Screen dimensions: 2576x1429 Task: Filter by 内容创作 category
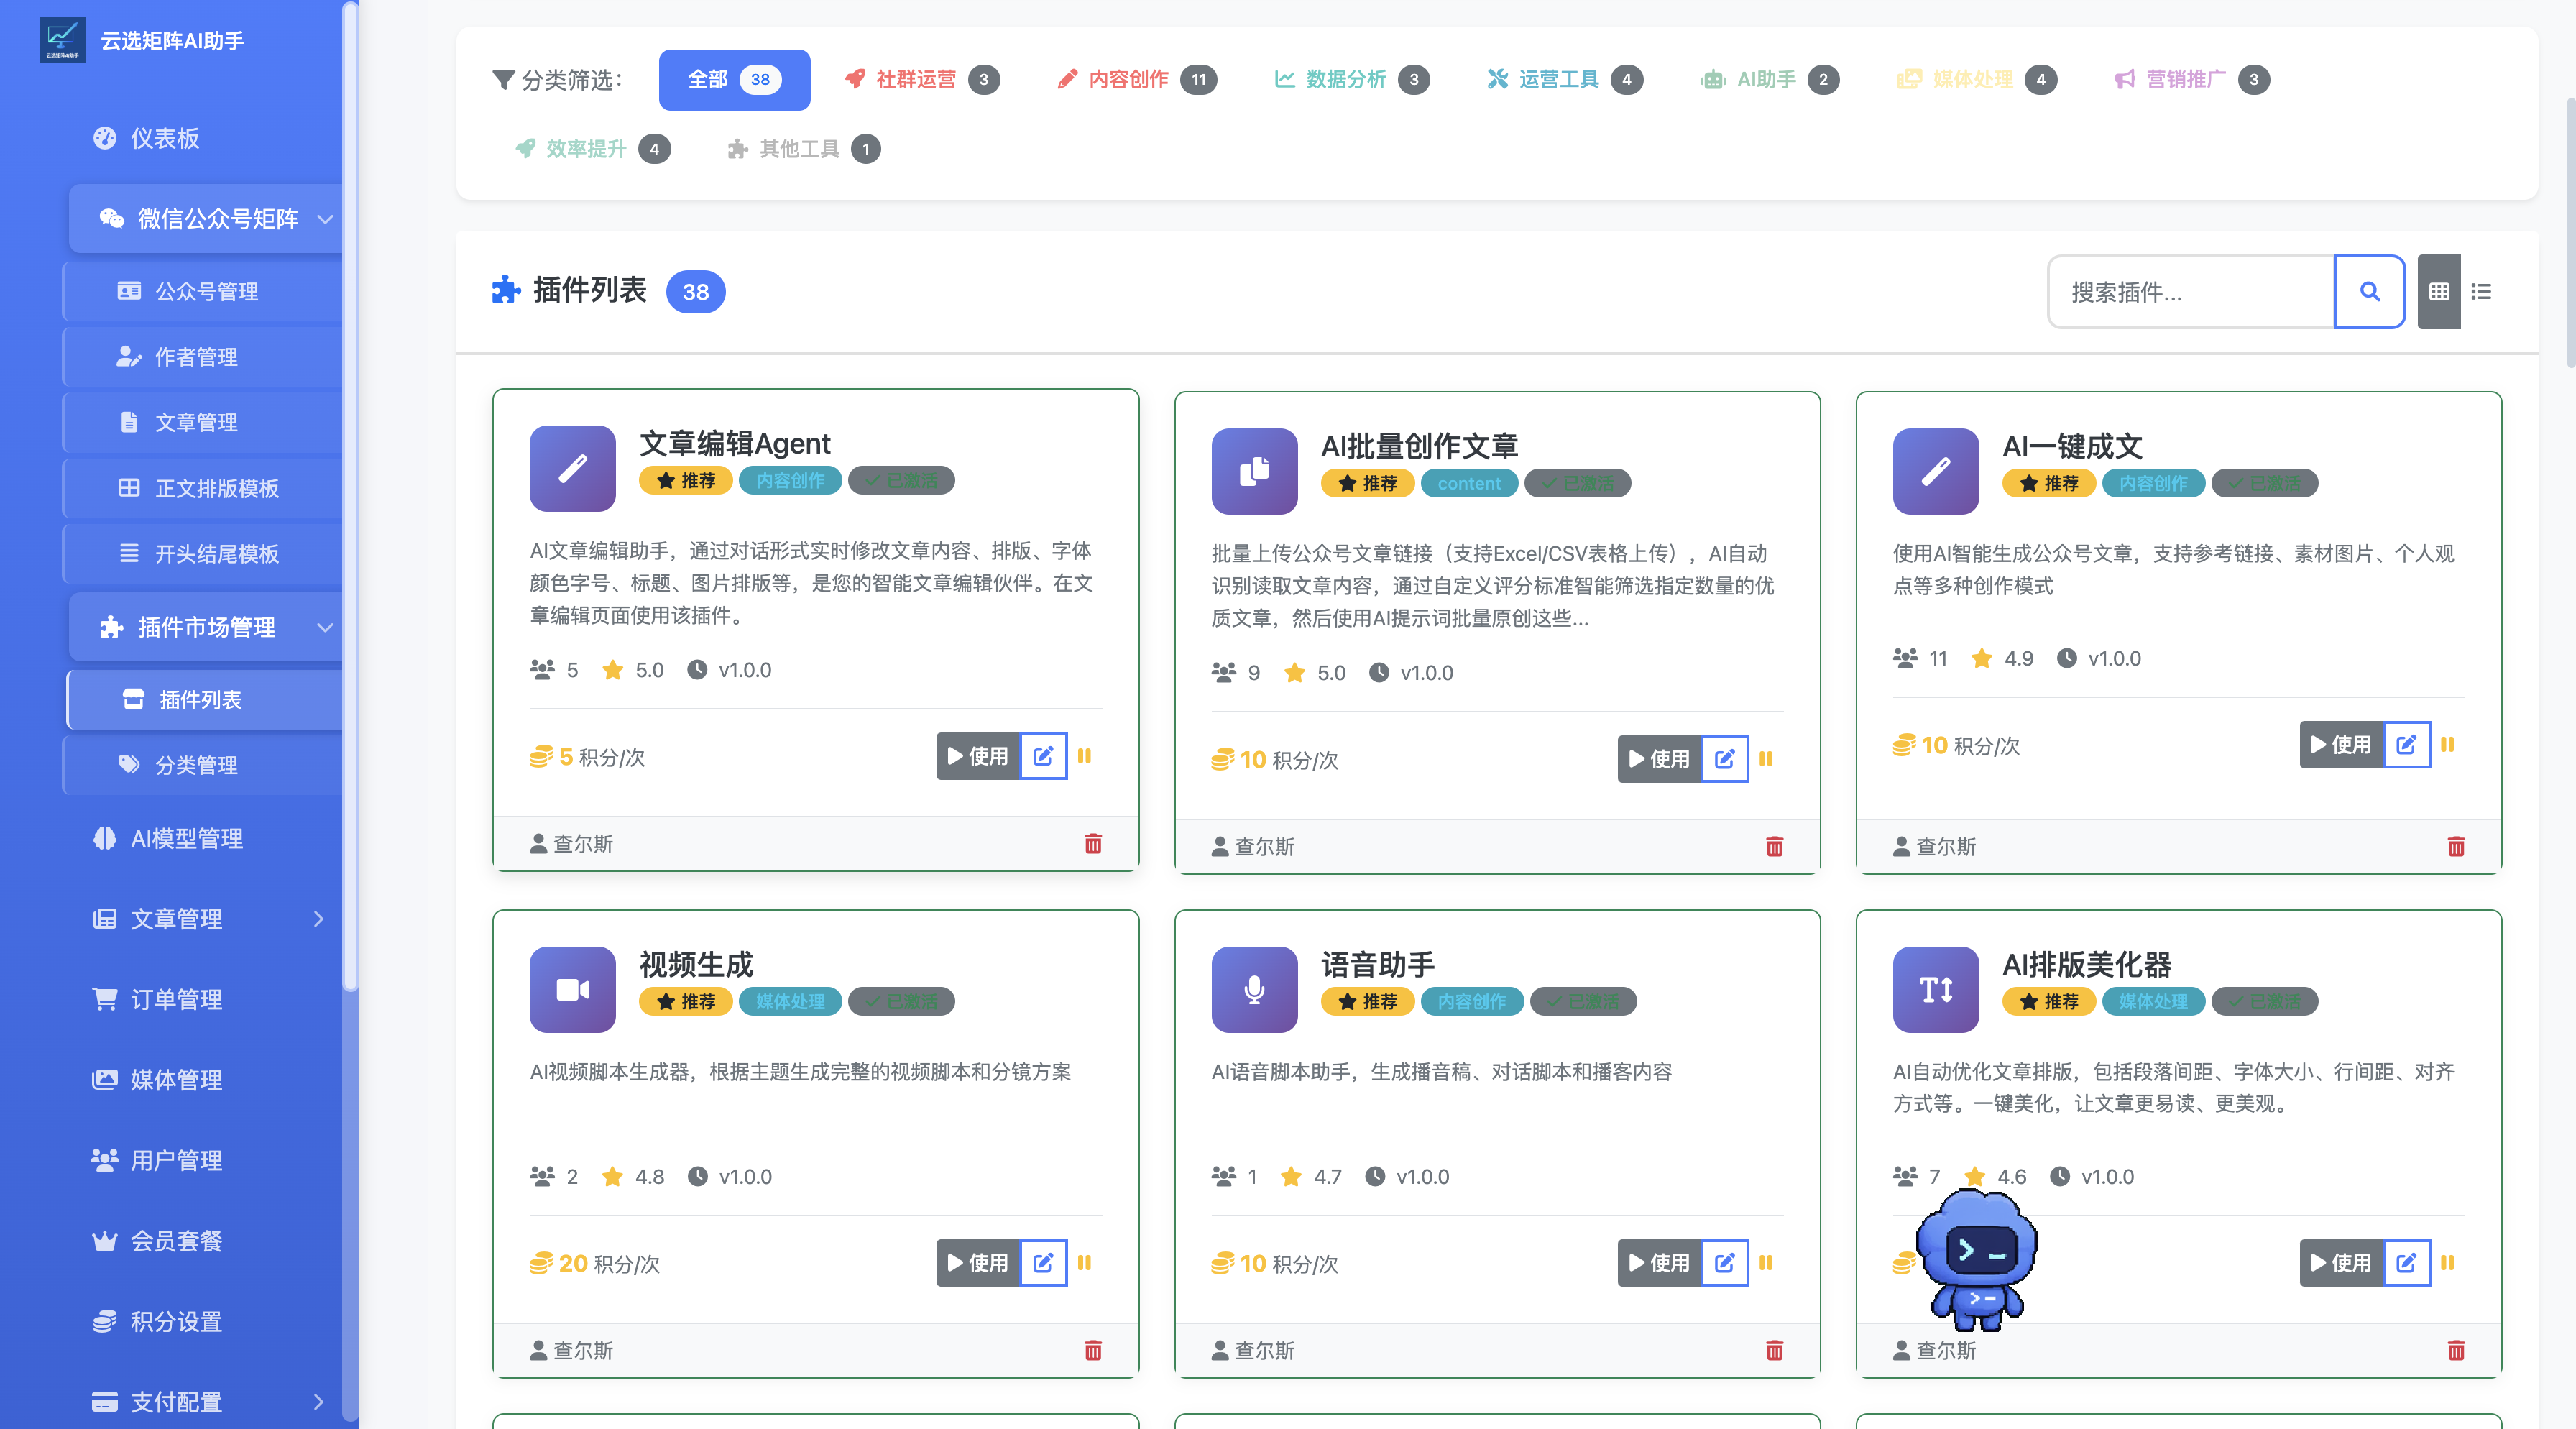pos(1137,79)
